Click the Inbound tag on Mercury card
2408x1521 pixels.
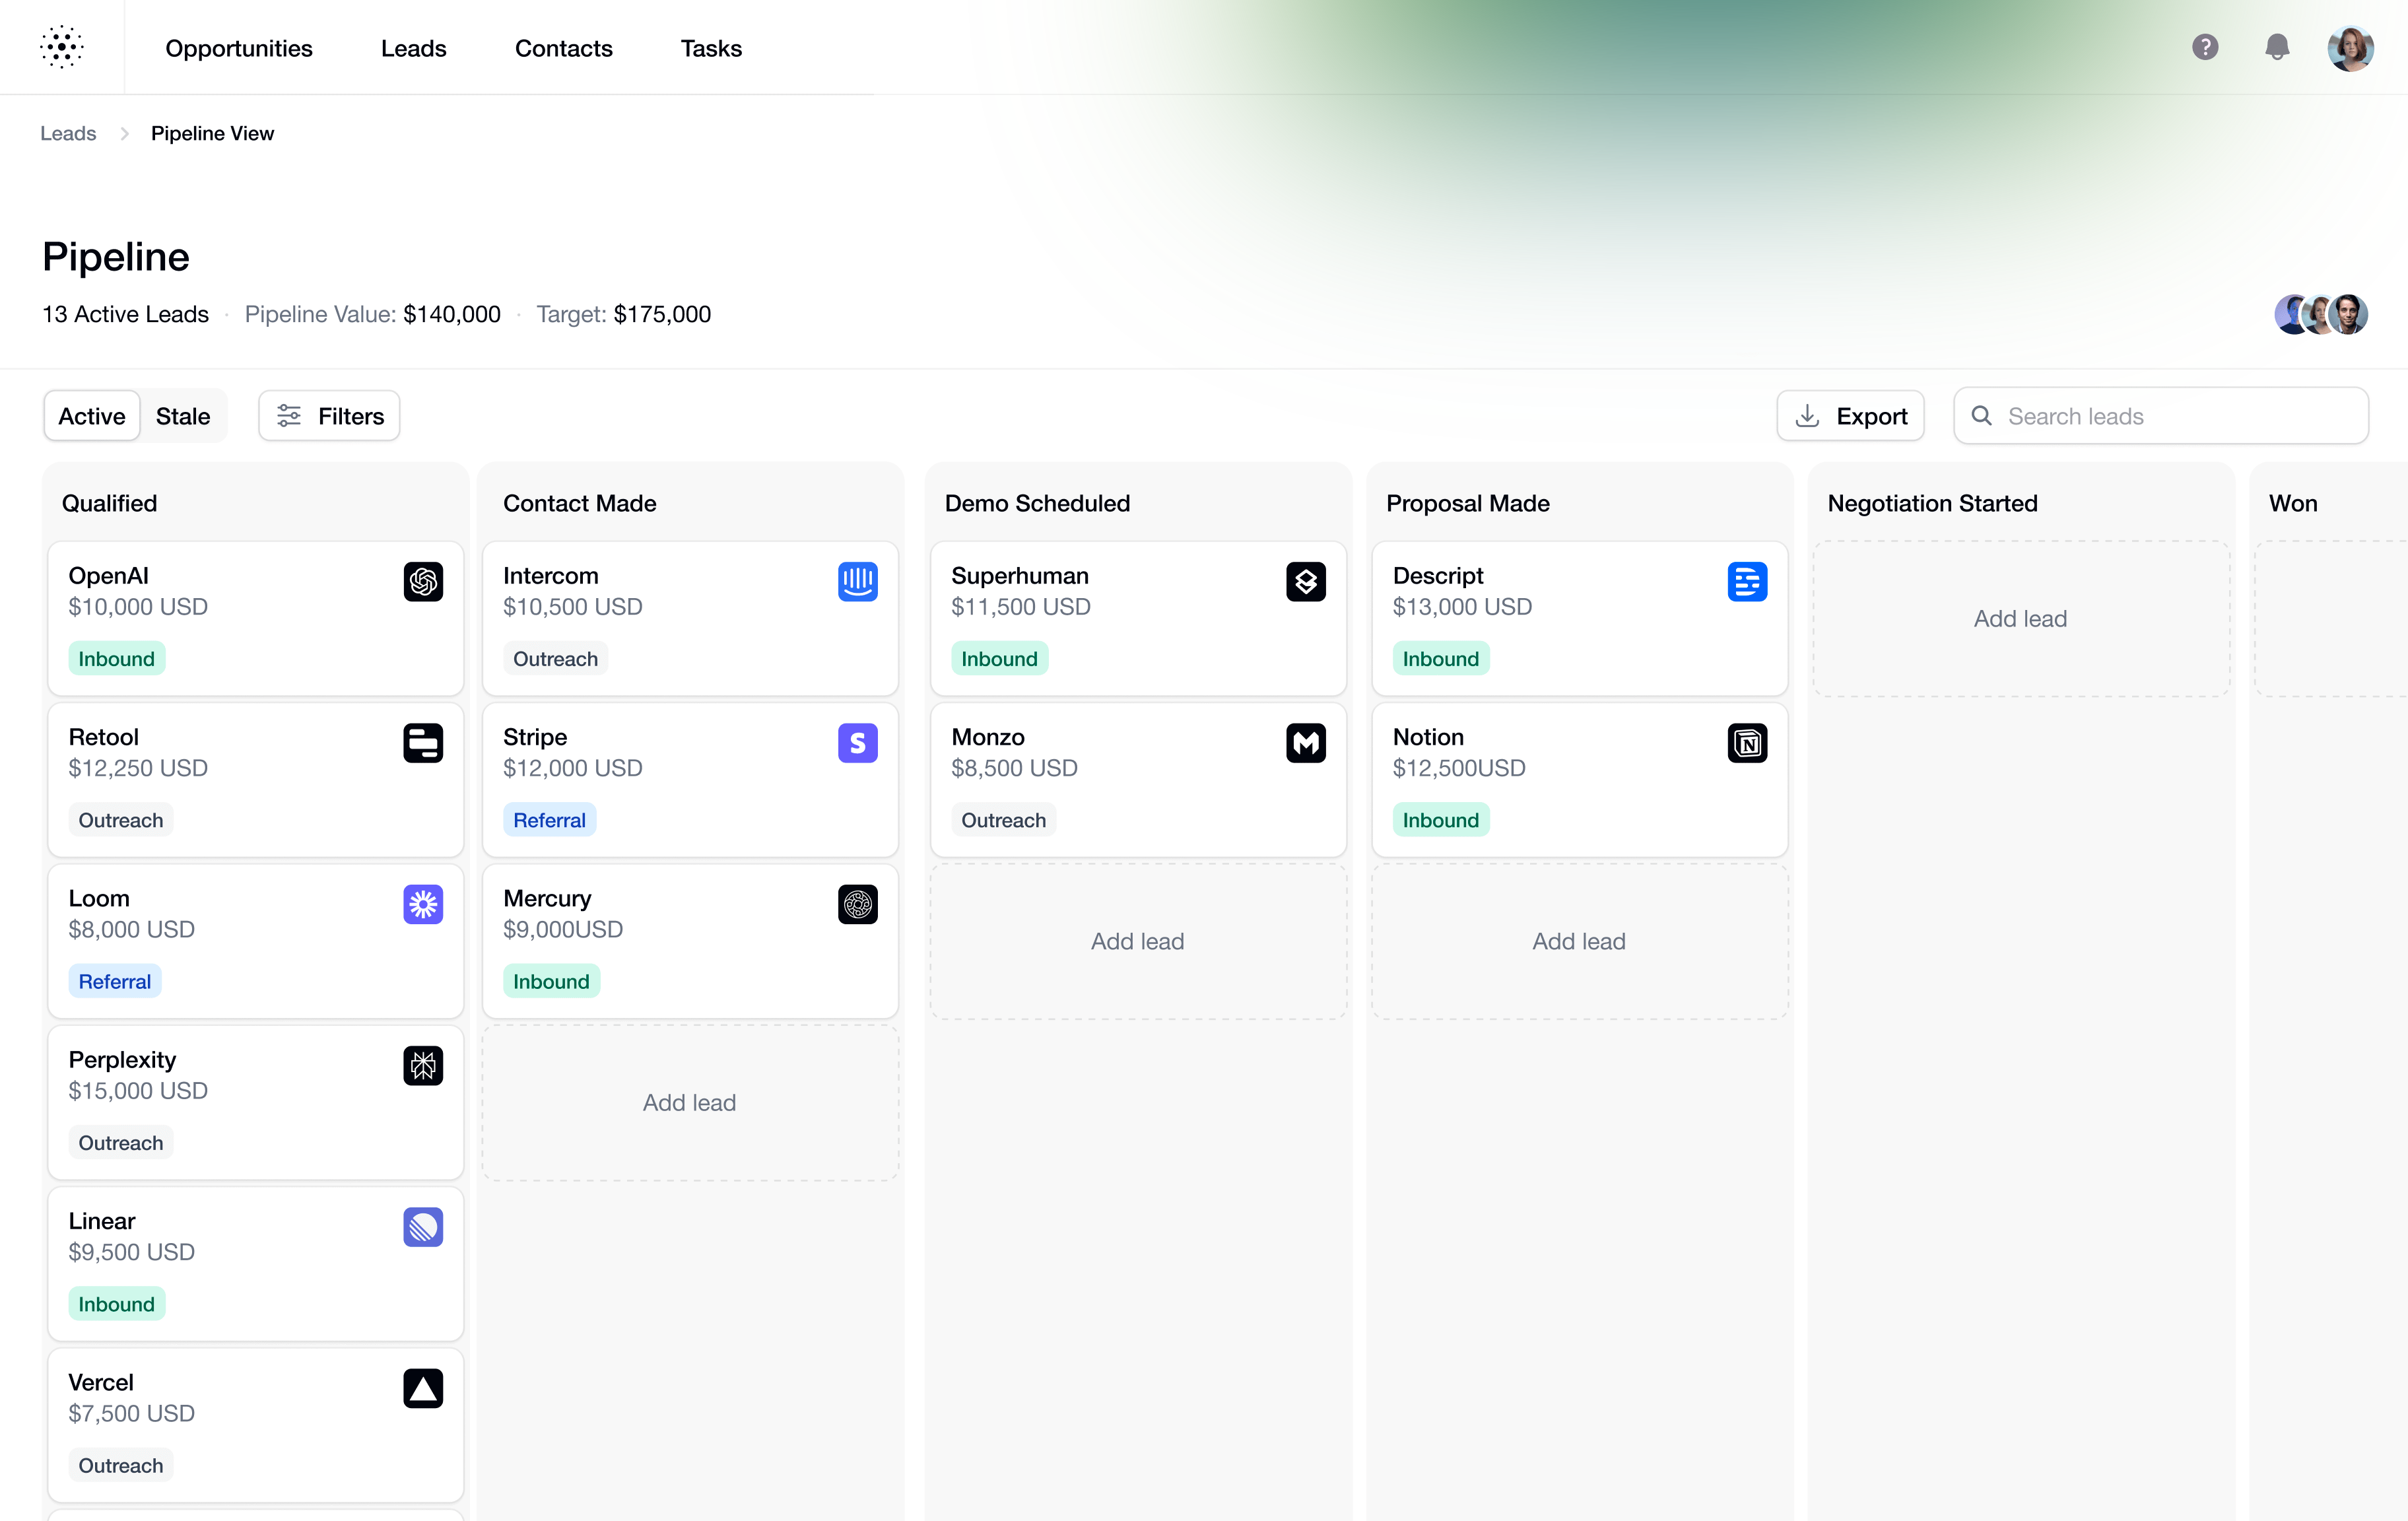552,982
